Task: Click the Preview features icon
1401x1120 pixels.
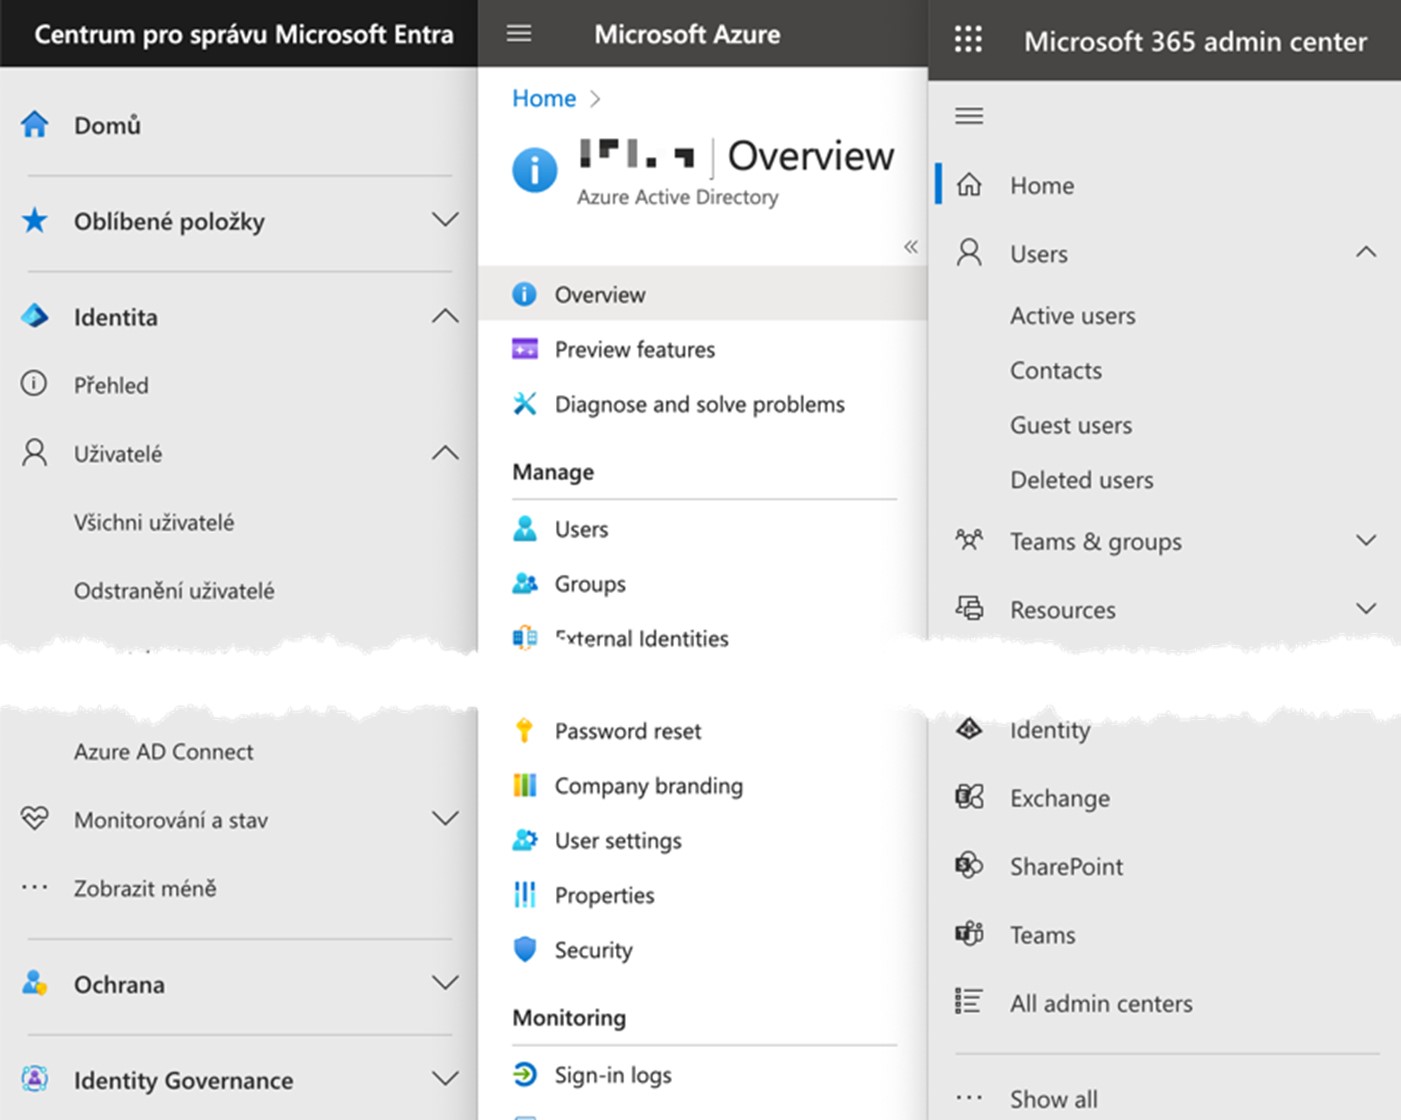Action: point(525,349)
